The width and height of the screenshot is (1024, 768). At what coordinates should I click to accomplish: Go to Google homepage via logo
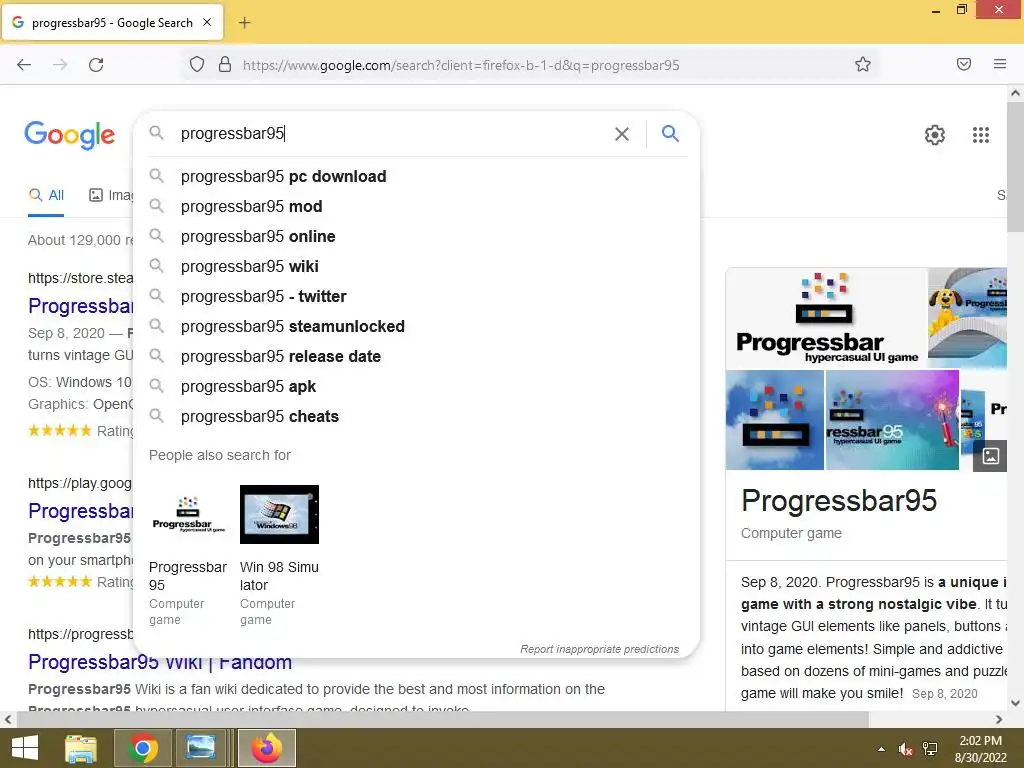coord(70,135)
